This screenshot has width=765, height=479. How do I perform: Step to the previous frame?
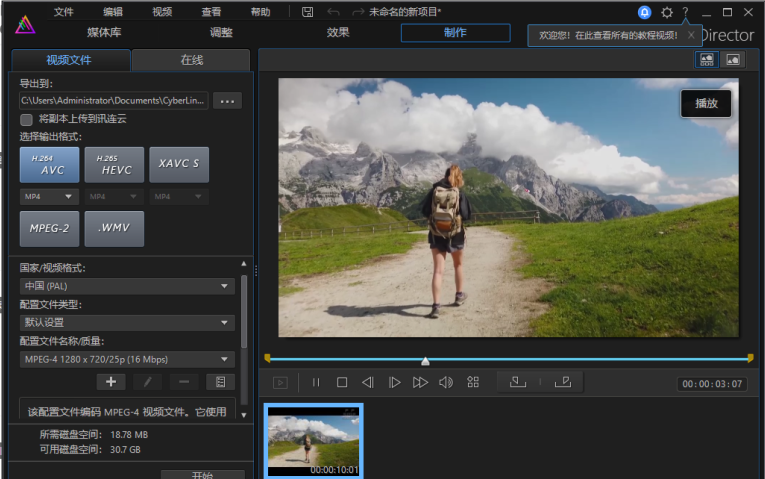pyautogui.click(x=368, y=382)
